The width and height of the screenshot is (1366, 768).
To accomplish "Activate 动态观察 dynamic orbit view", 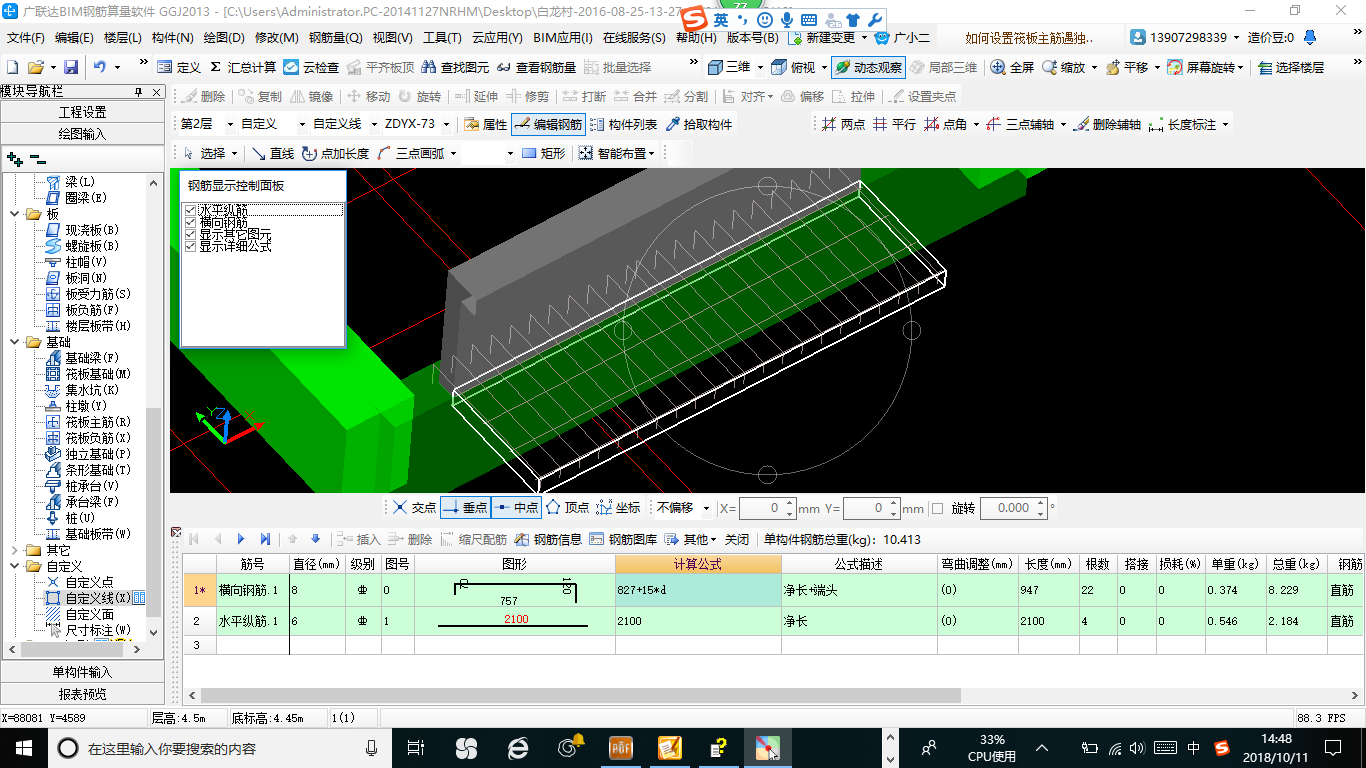I will coord(868,67).
